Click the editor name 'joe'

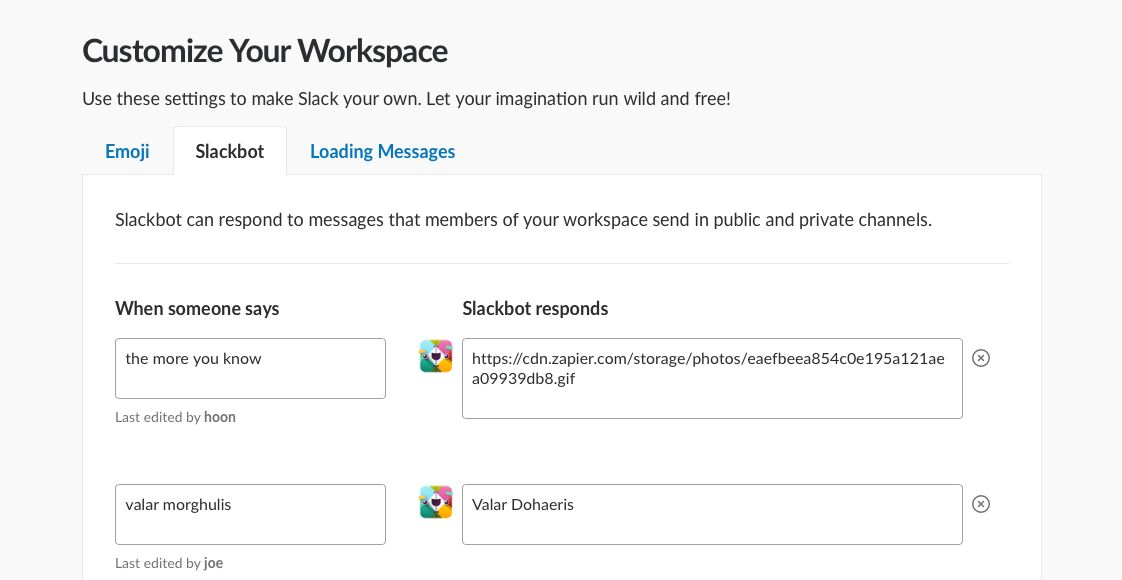[213, 563]
